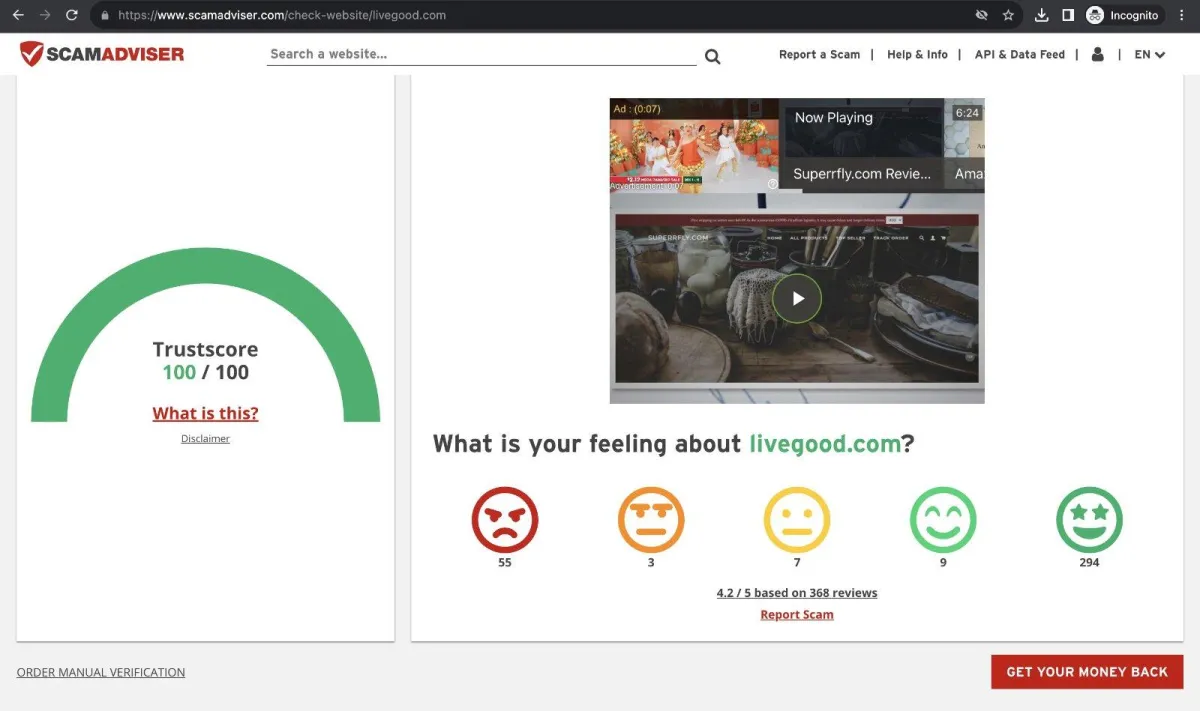The width and height of the screenshot is (1200, 711).
Task: Choose the orange annoyed face rating
Action: tap(651, 520)
